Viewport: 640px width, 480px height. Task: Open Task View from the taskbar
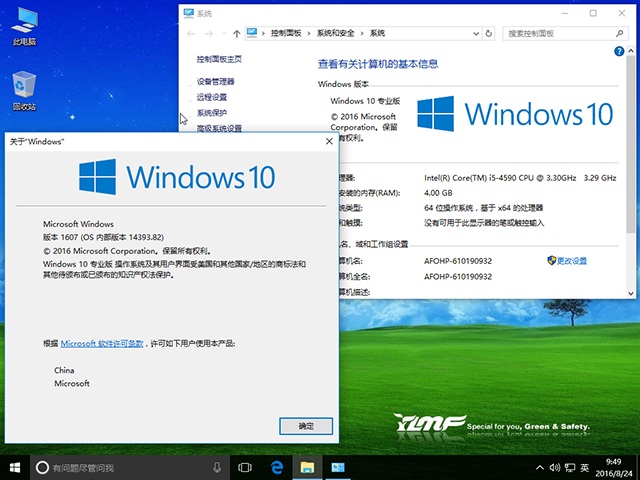(244, 467)
